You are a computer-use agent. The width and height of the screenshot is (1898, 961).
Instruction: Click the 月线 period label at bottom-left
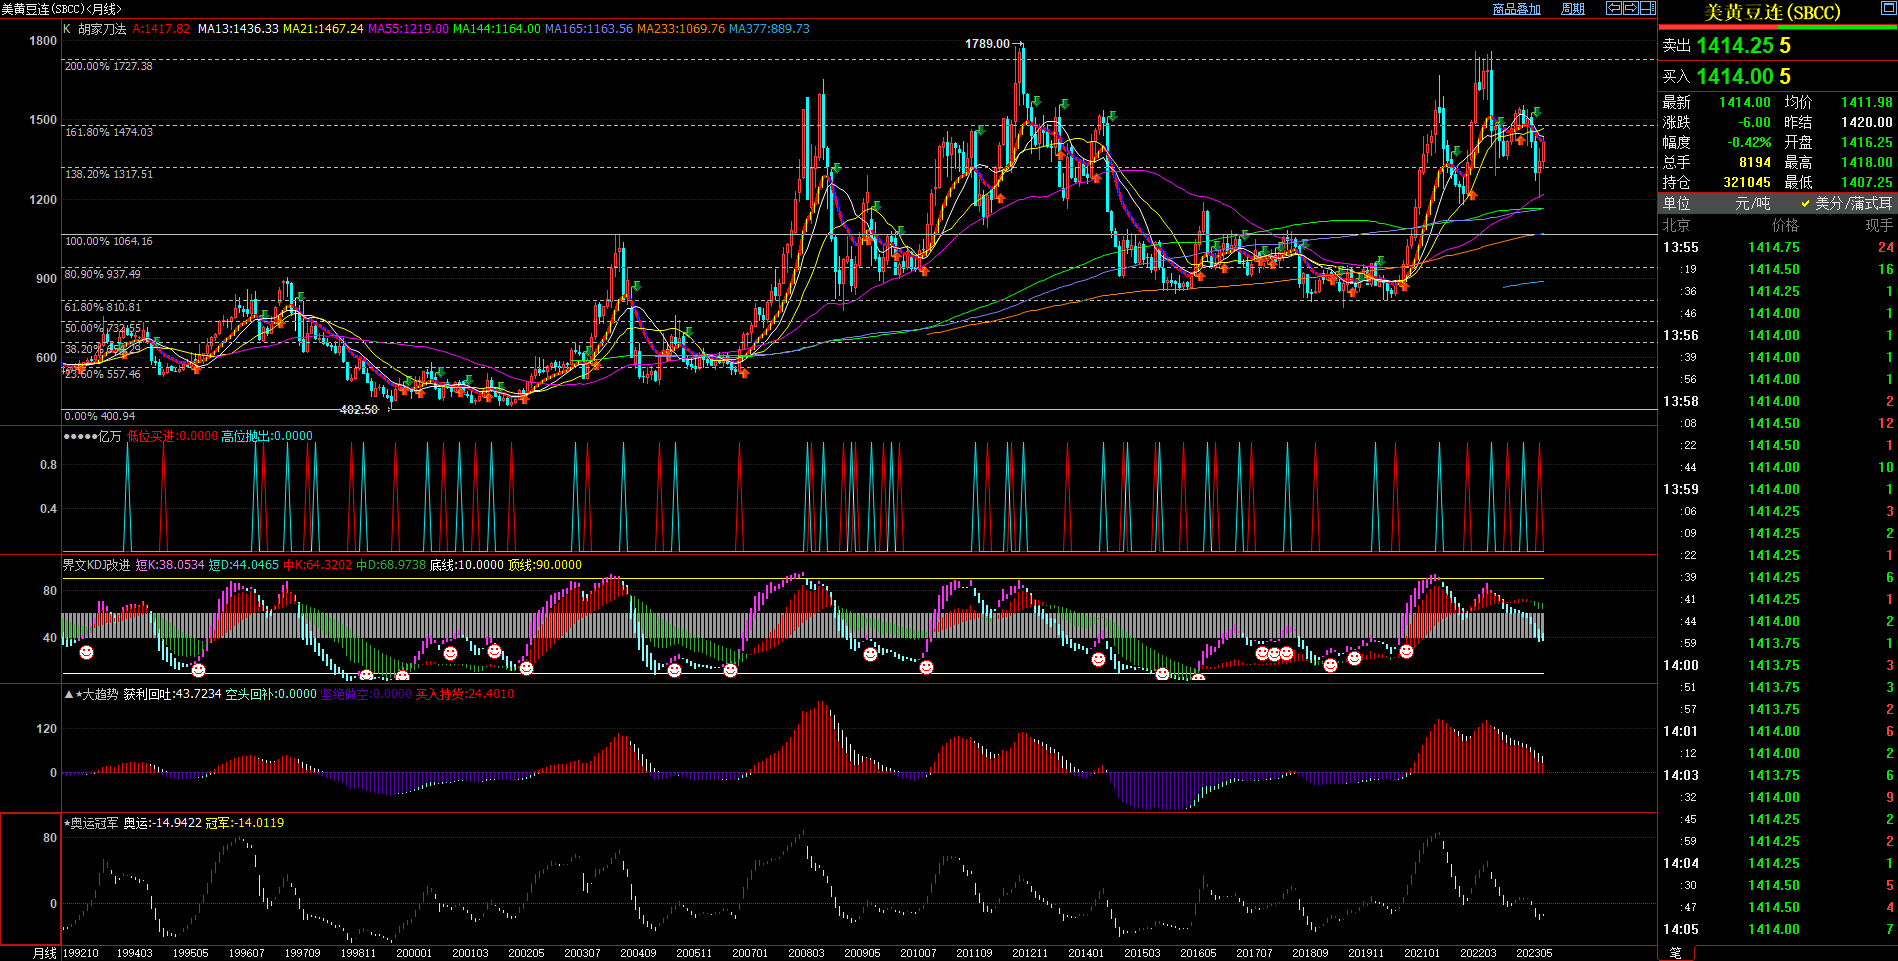pyautogui.click(x=45, y=953)
